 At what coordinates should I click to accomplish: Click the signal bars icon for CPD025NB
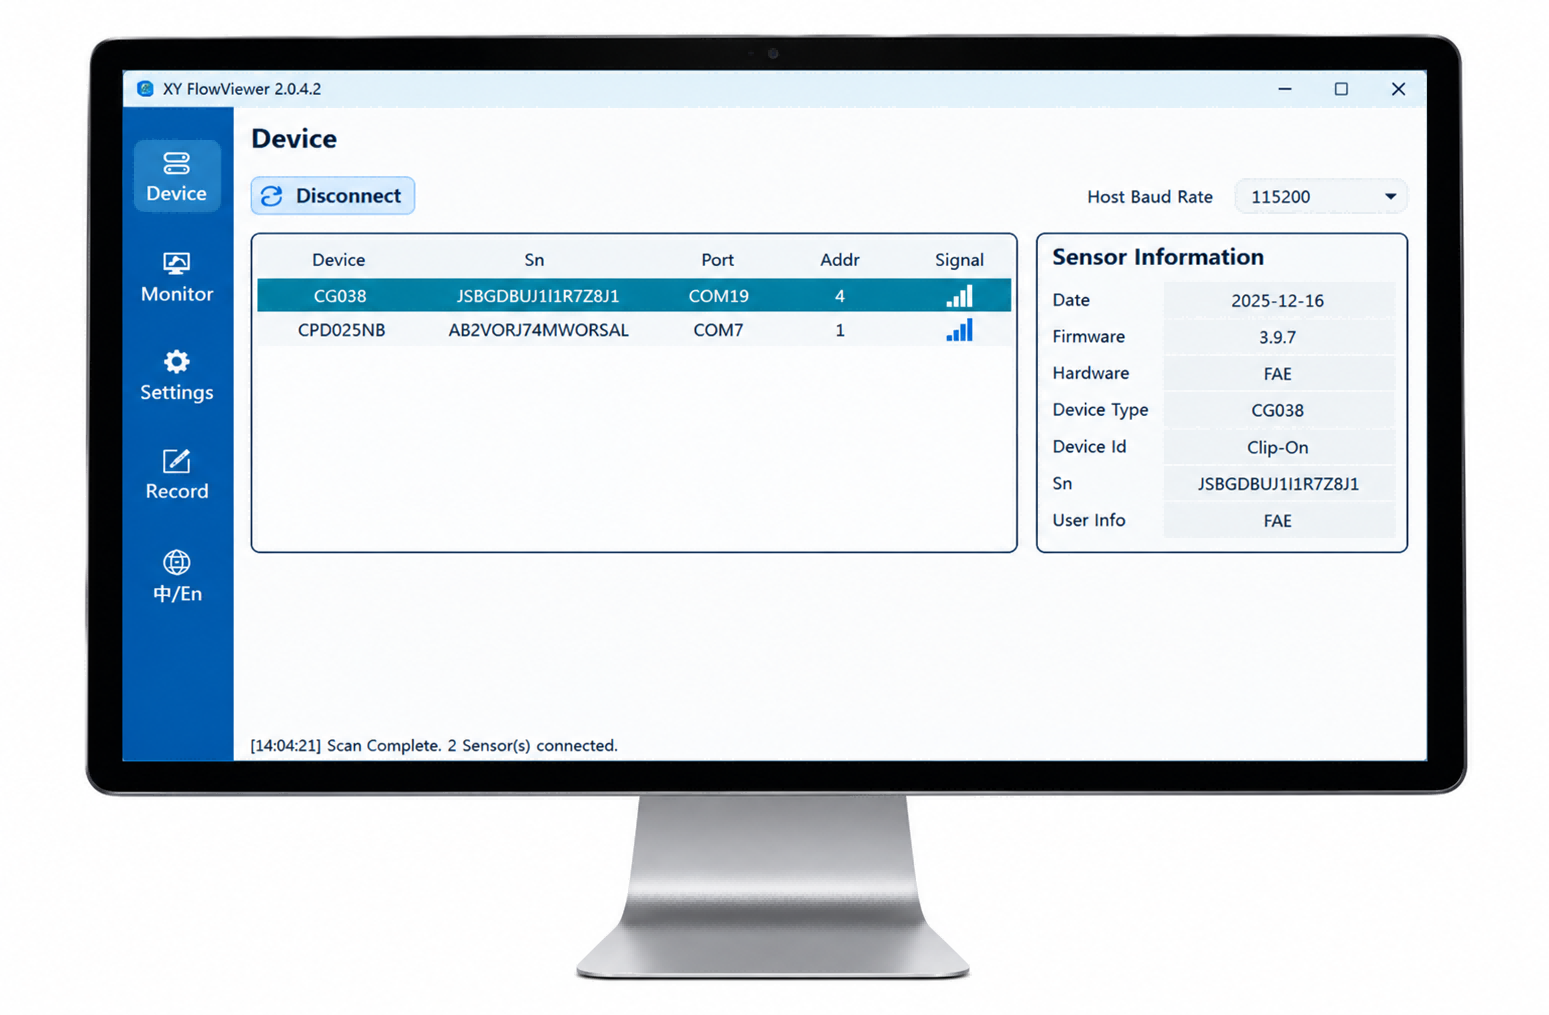(x=959, y=330)
